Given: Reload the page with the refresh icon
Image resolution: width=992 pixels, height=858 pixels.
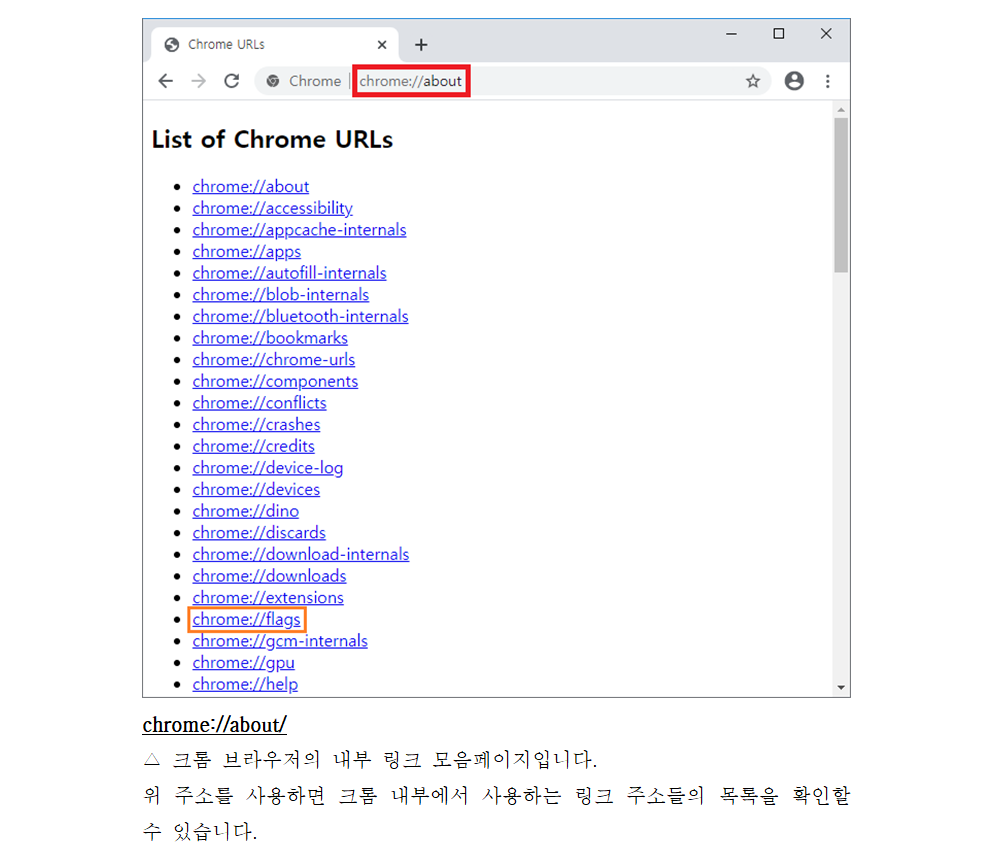Looking at the screenshot, I should coord(232,81).
